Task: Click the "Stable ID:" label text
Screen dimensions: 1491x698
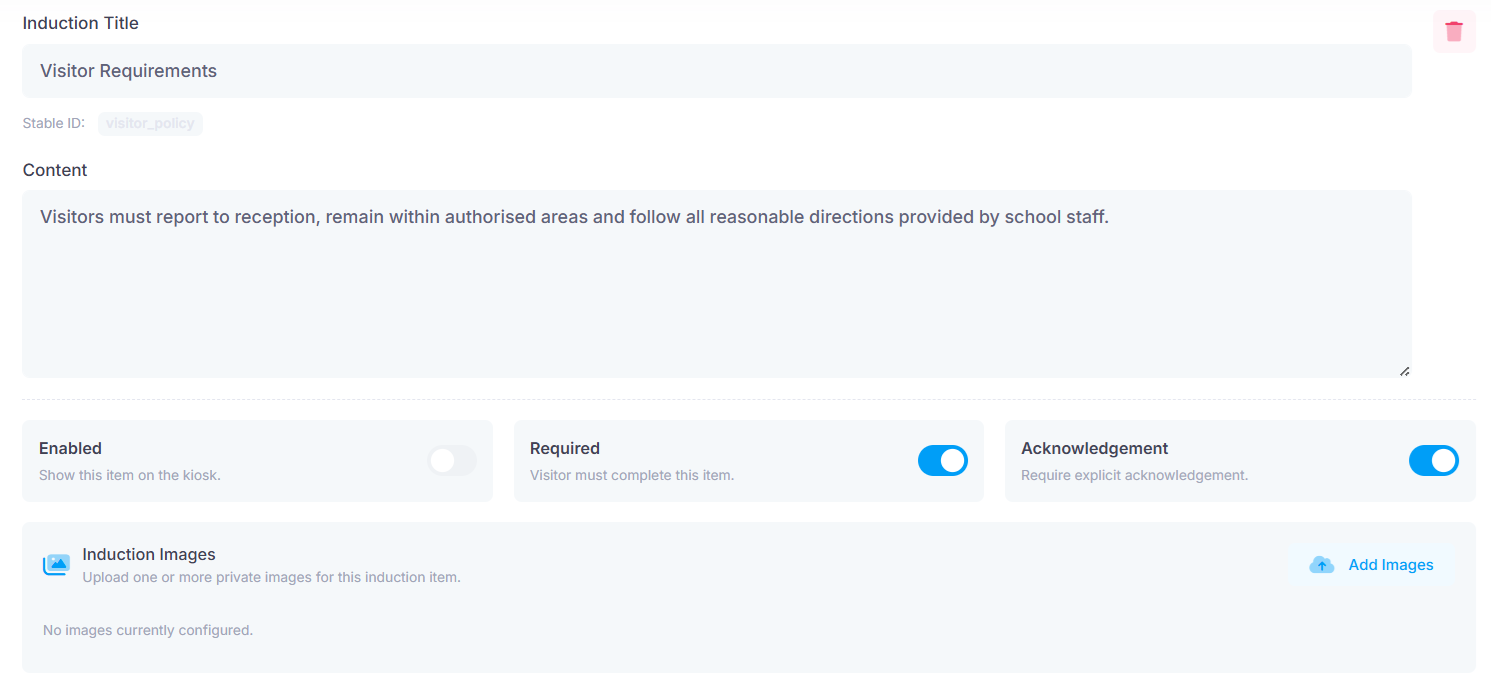Action: tap(54, 124)
